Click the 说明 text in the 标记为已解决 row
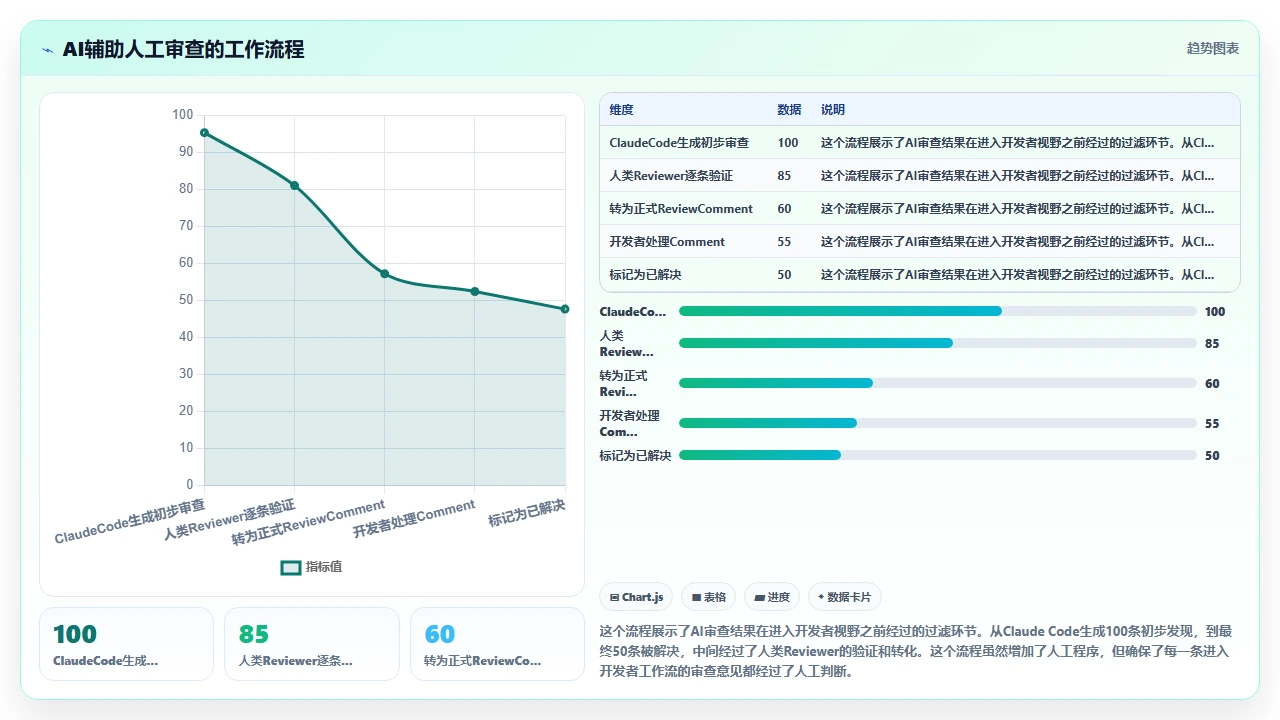Screen dimensions: 1280x720 (1018, 275)
